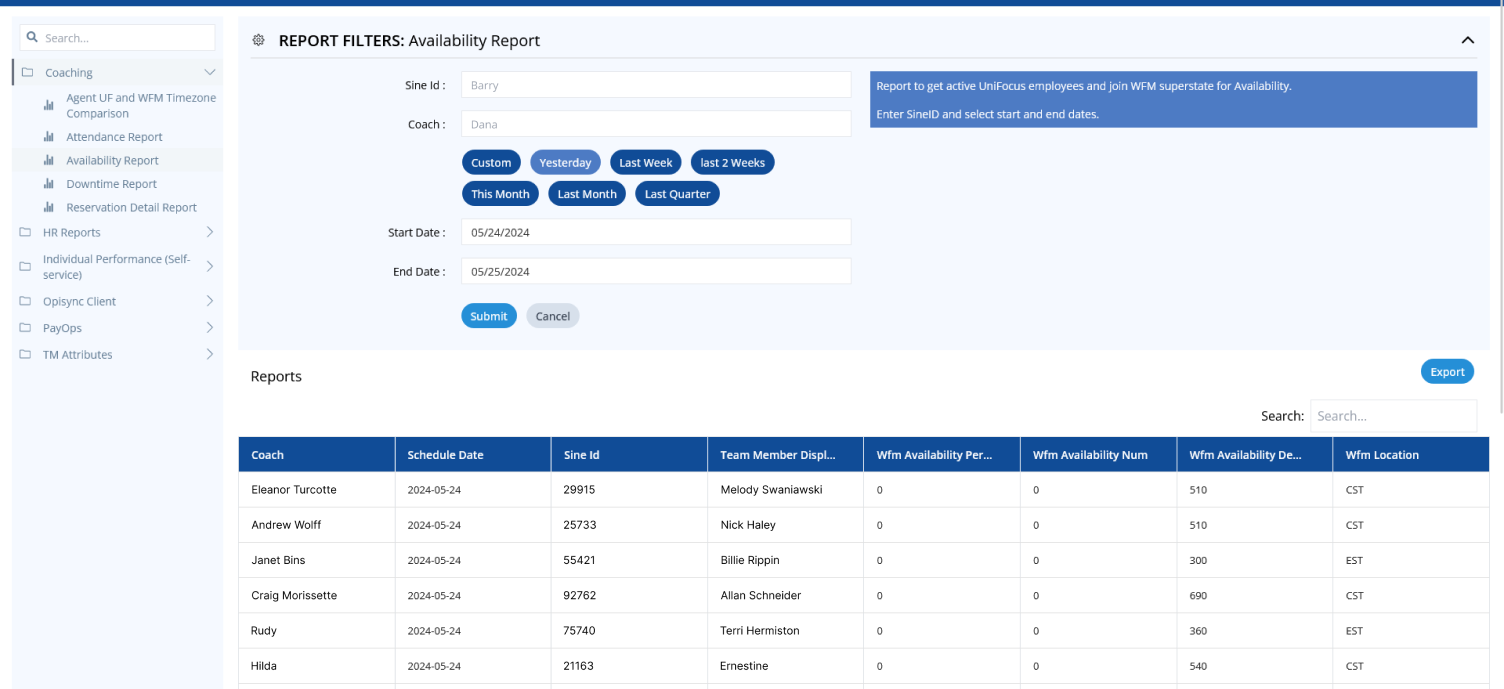Sort by Wfm Availability Num column header
1504x689 pixels.
click(1099, 454)
